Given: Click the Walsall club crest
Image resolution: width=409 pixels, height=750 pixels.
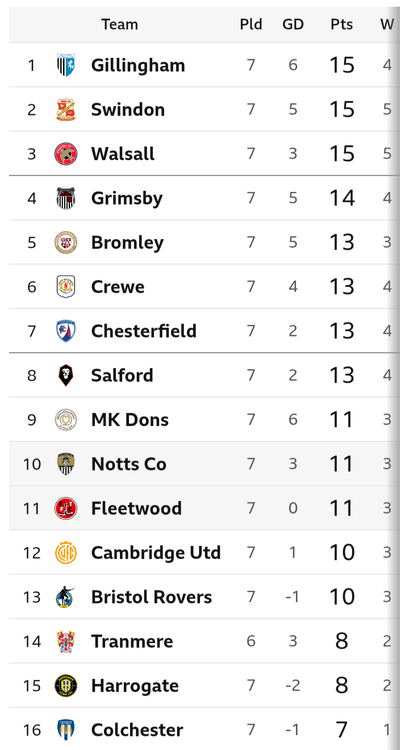Looking at the screenshot, I should [x=66, y=154].
